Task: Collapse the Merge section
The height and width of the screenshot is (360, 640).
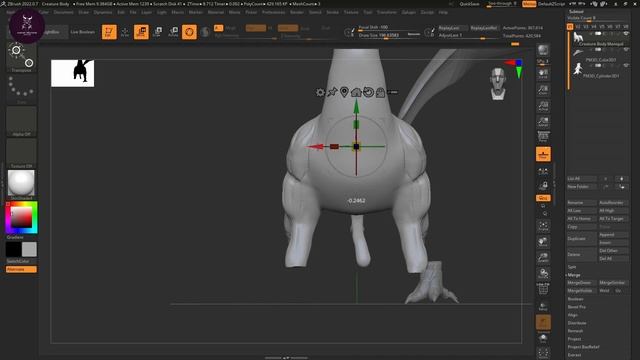Action: 574,275
